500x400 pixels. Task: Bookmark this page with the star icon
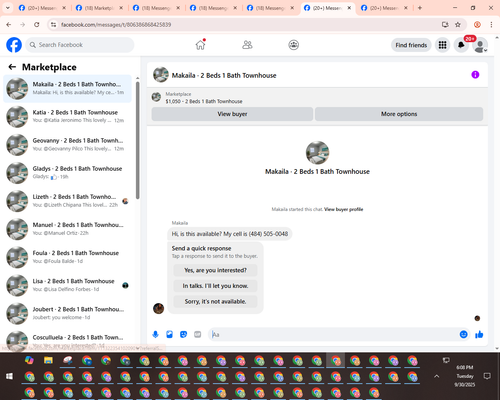tap(458, 25)
